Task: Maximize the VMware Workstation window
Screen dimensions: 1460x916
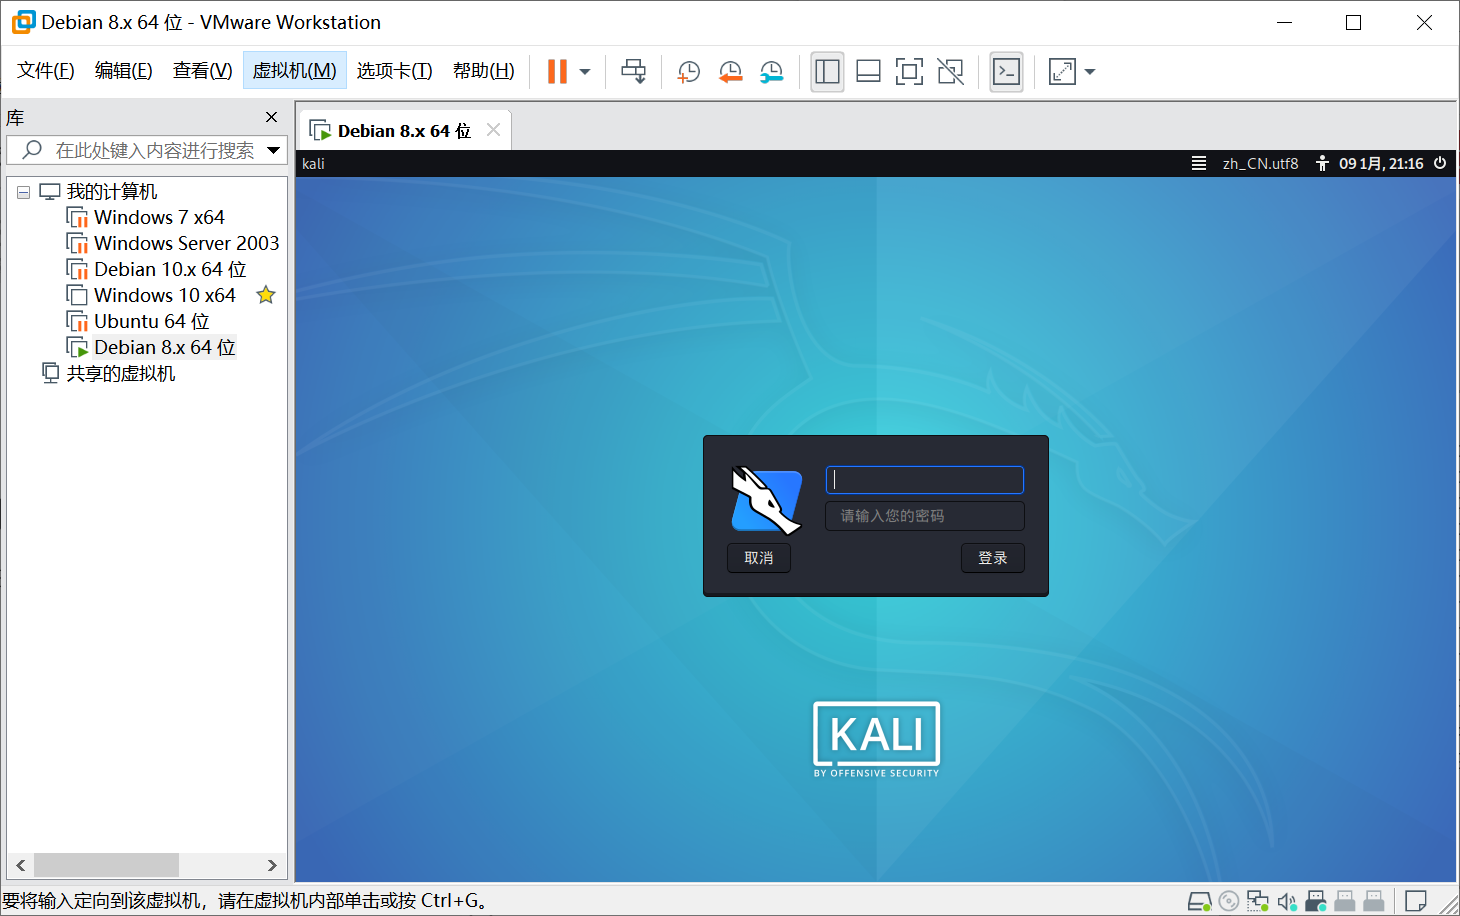Action: [1354, 22]
